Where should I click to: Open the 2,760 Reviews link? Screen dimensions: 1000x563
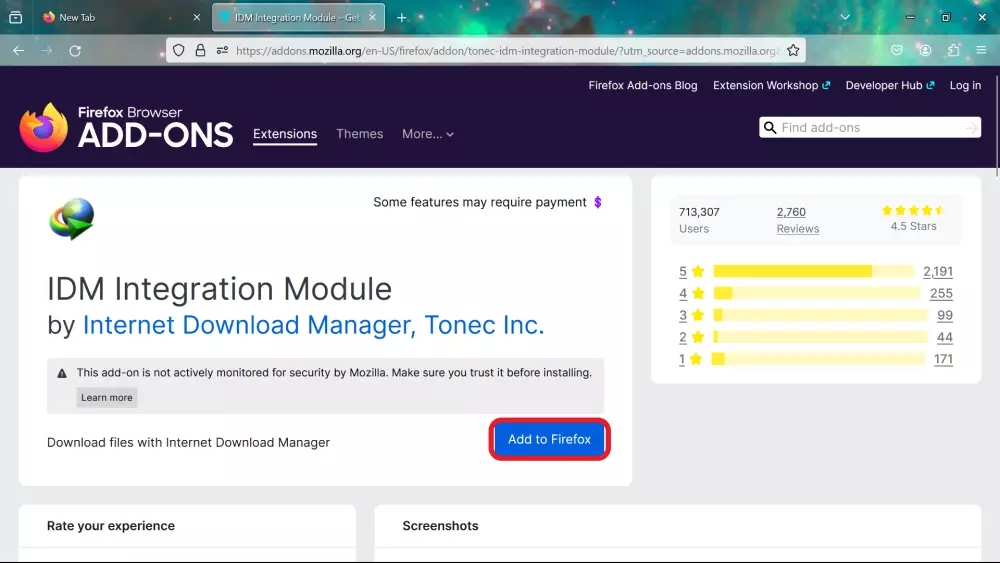point(798,220)
